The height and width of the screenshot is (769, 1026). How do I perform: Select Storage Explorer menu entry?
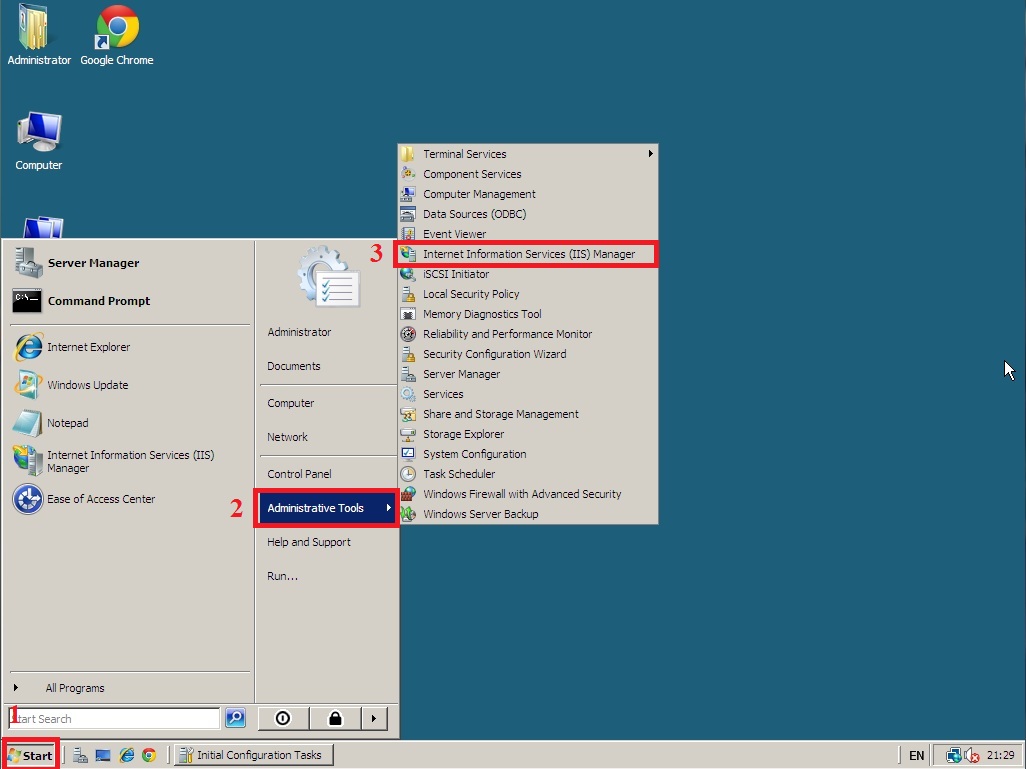[x=527, y=434]
